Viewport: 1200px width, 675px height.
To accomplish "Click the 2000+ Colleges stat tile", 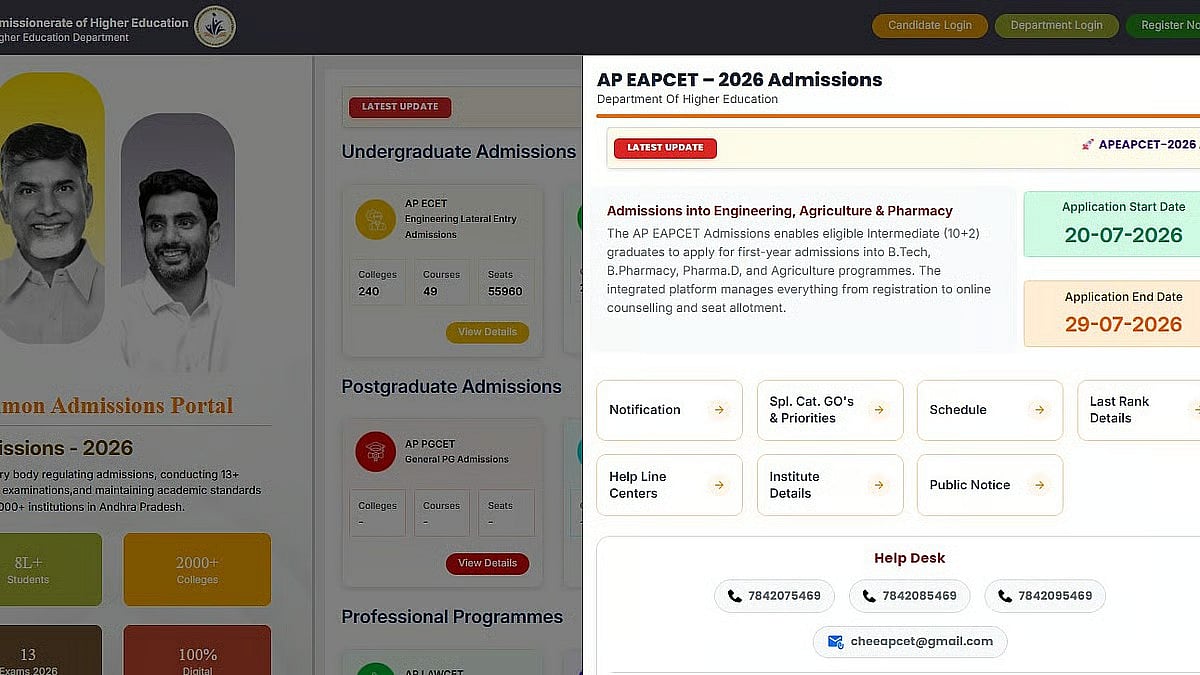I will [x=197, y=570].
